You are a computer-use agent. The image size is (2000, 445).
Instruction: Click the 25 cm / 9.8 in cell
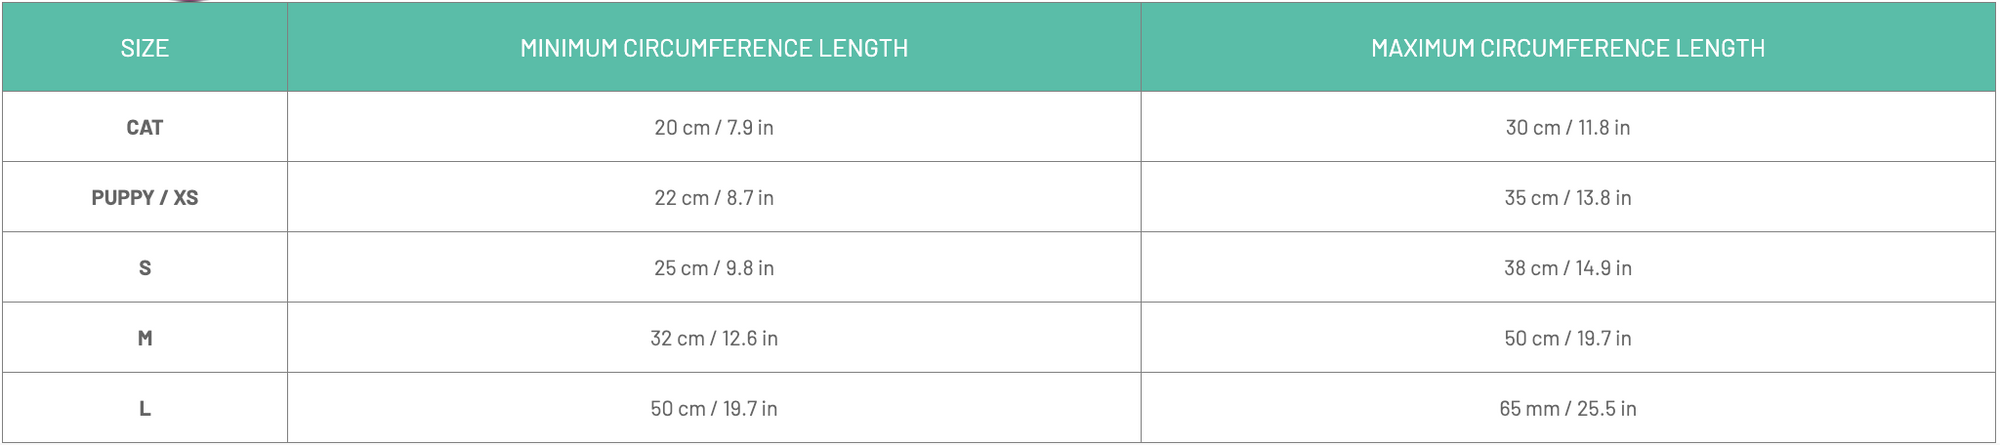pos(714,268)
